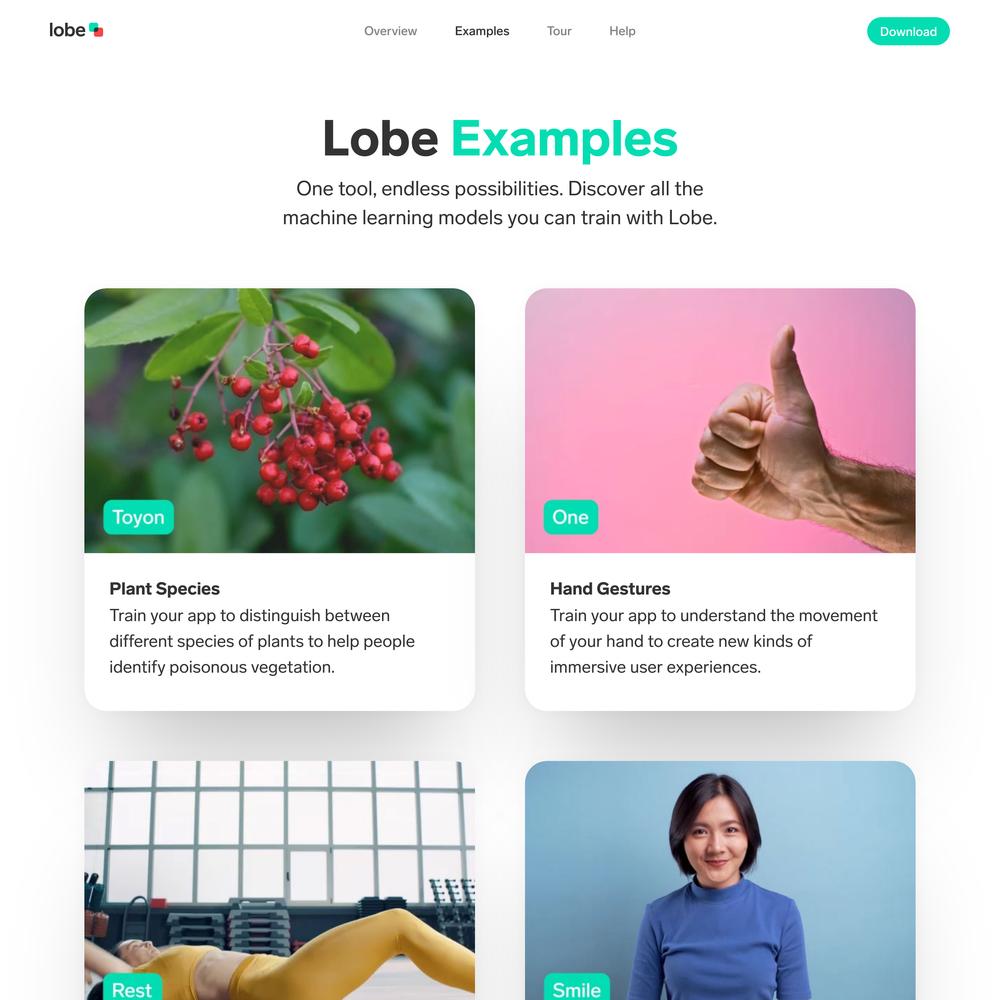Click the Plant Species description text
The width and height of the screenshot is (1000, 1000).
(262, 642)
